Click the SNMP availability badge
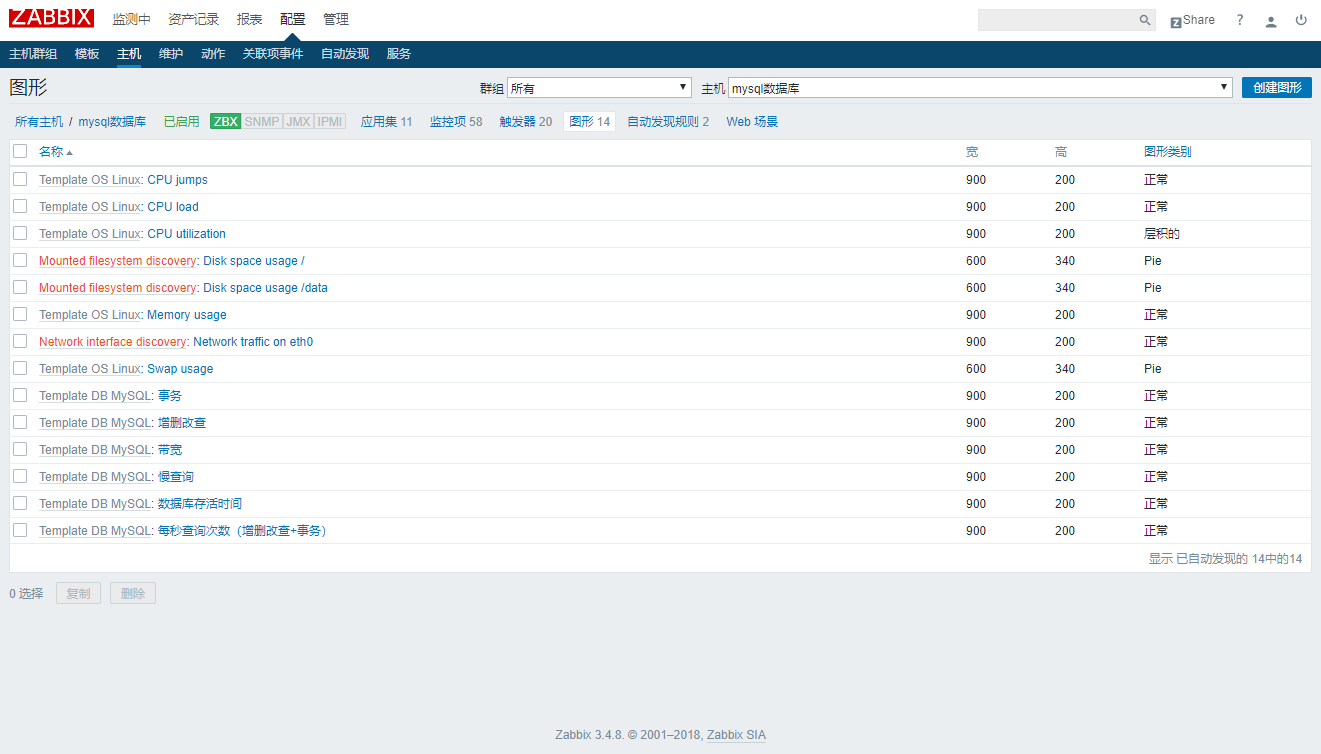Viewport: 1321px width, 754px height. click(x=262, y=122)
